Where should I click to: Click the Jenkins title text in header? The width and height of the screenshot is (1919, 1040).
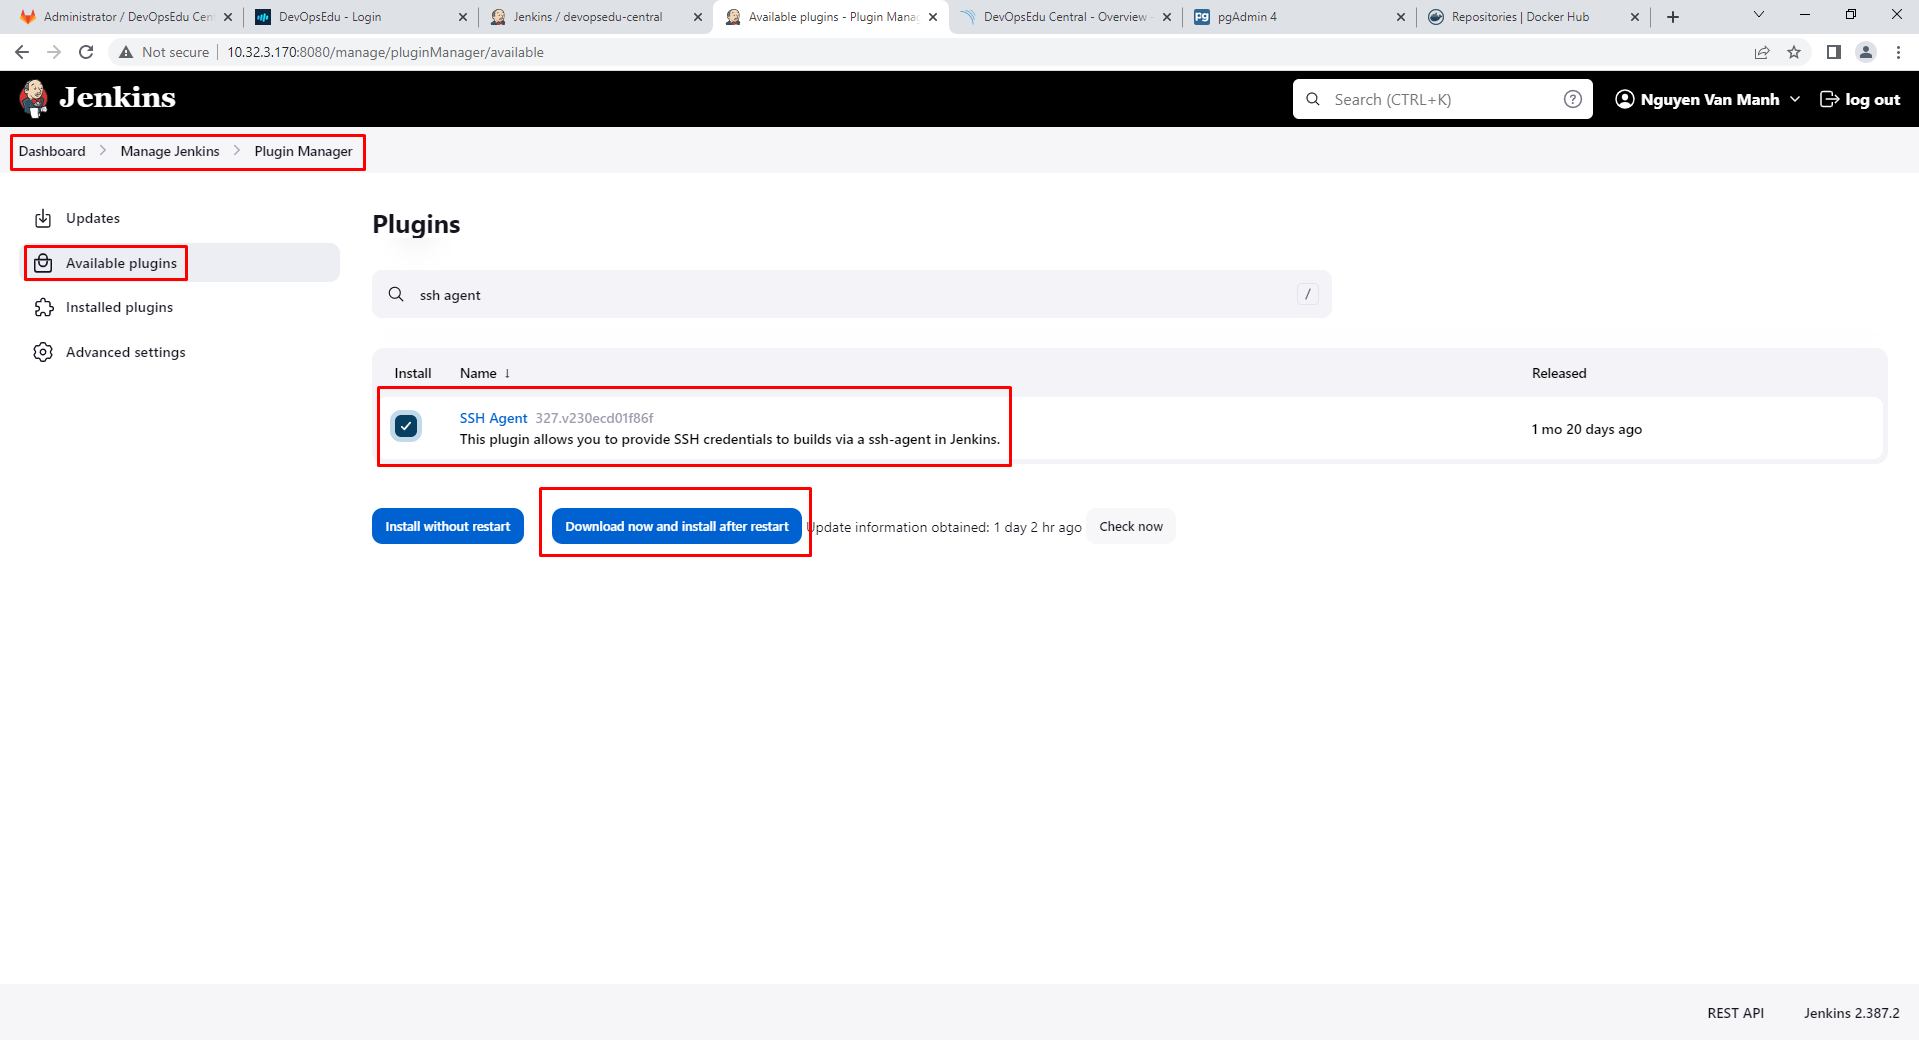[x=117, y=98]
